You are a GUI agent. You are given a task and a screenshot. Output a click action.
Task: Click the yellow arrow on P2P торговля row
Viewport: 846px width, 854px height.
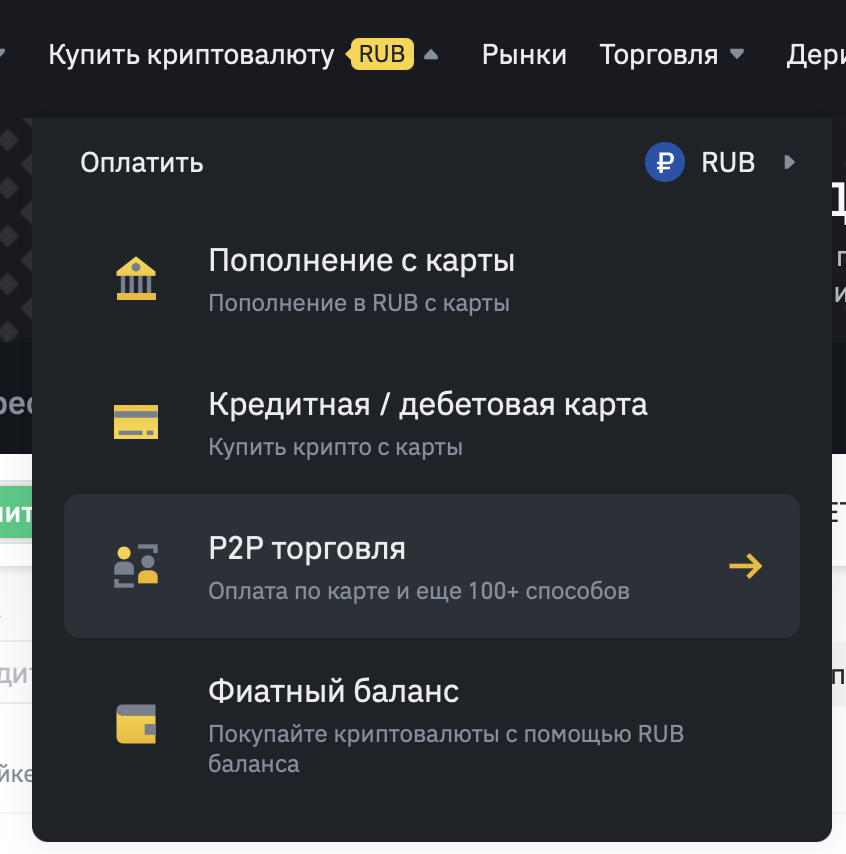pyautogui.click(x=745, y=566)
